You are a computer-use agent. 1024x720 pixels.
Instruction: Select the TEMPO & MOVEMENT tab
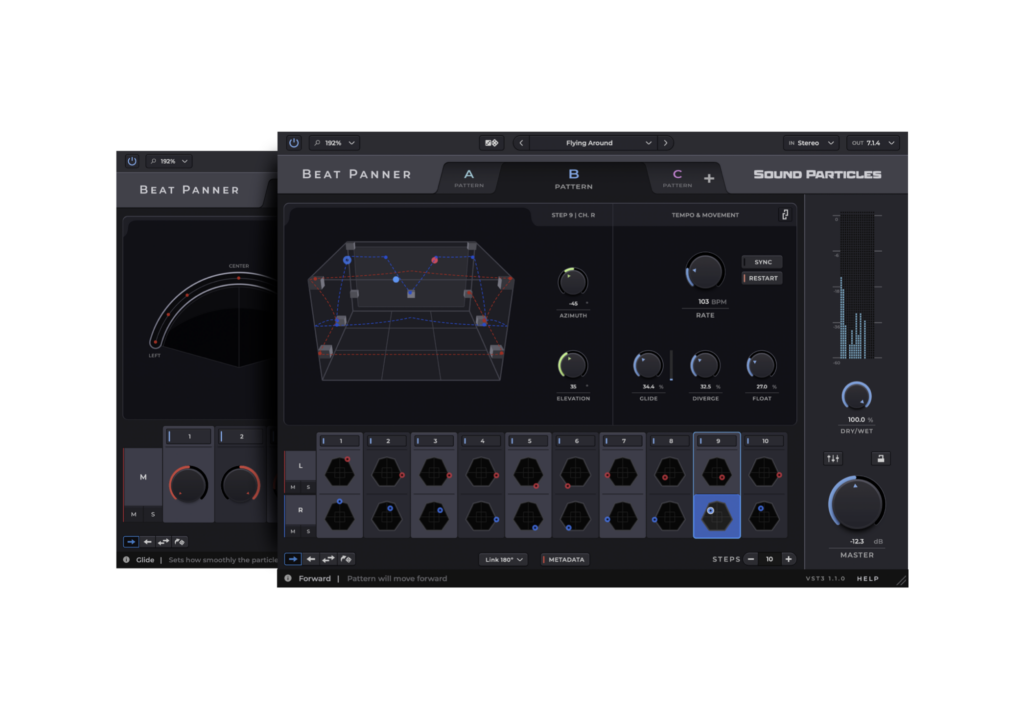pos(705,215)
